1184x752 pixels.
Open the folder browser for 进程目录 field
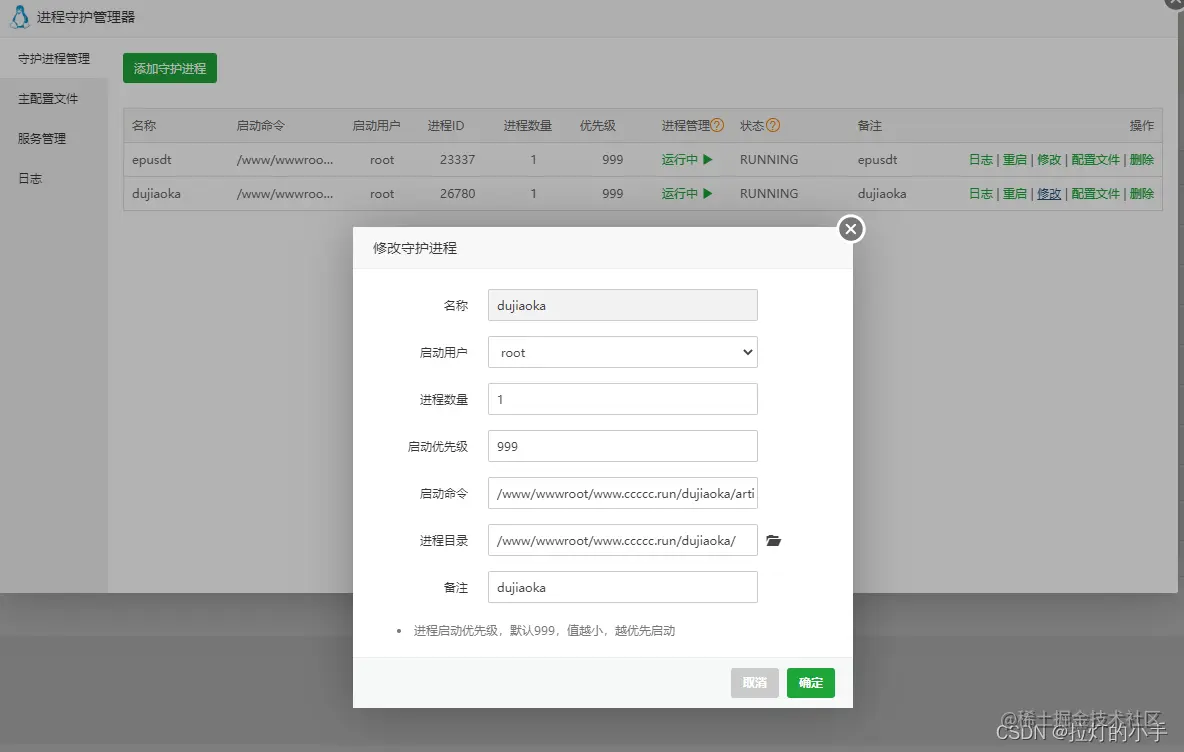[773, 540]
